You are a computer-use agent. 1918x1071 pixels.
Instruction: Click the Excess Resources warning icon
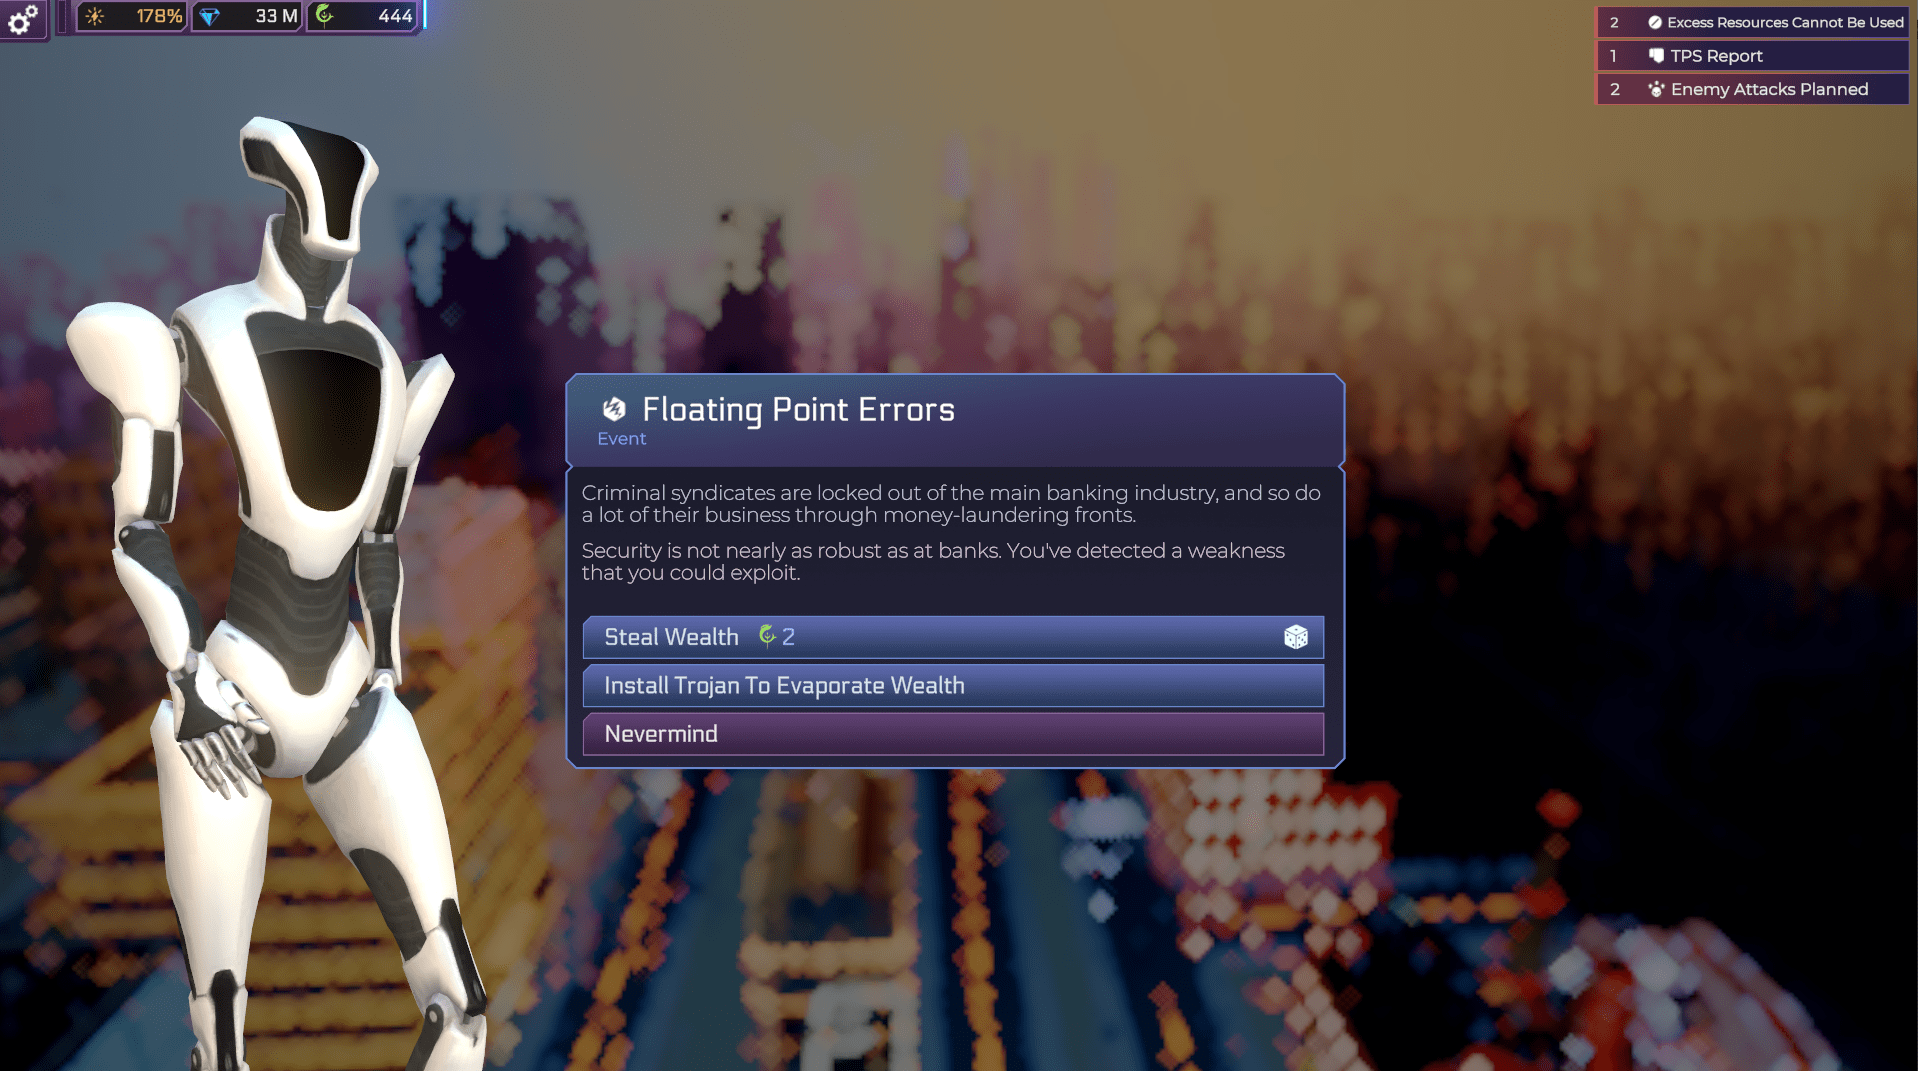coord(1655,22)
